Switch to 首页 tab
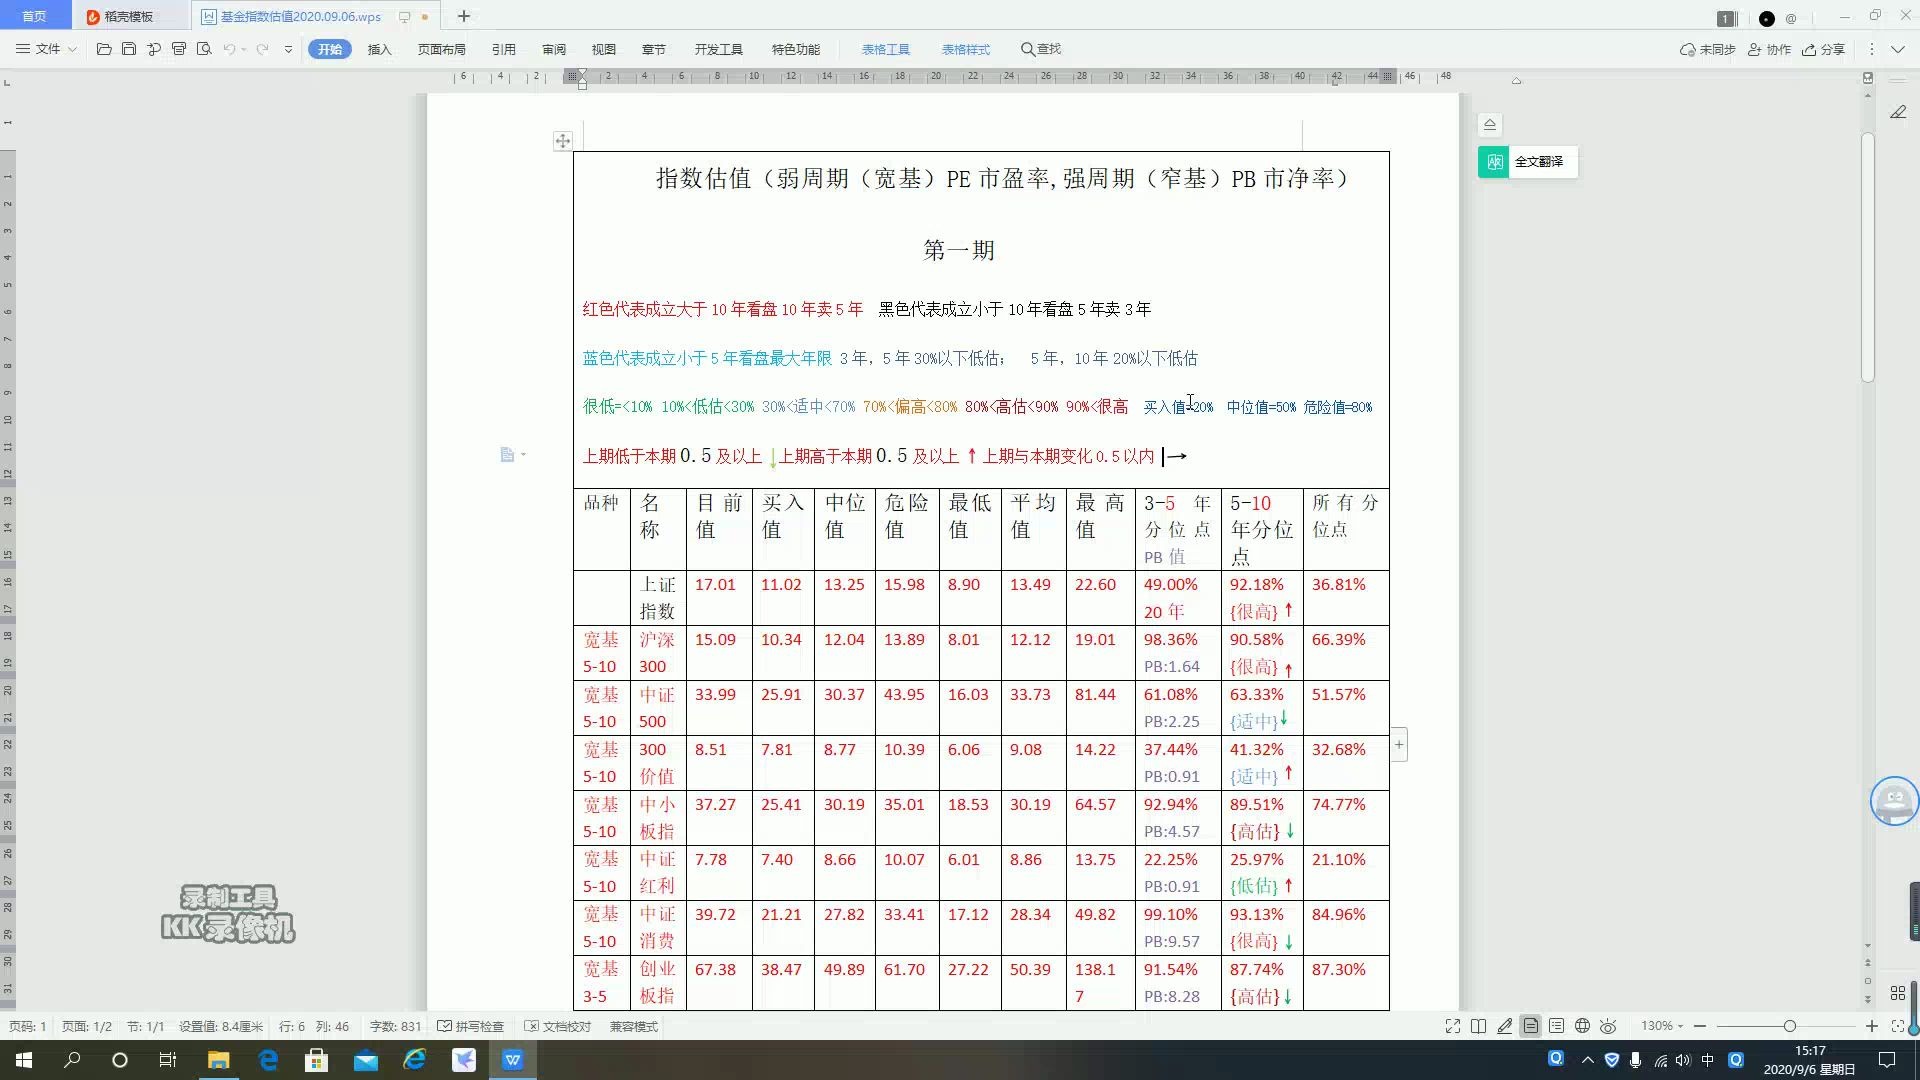 [34, 16]
